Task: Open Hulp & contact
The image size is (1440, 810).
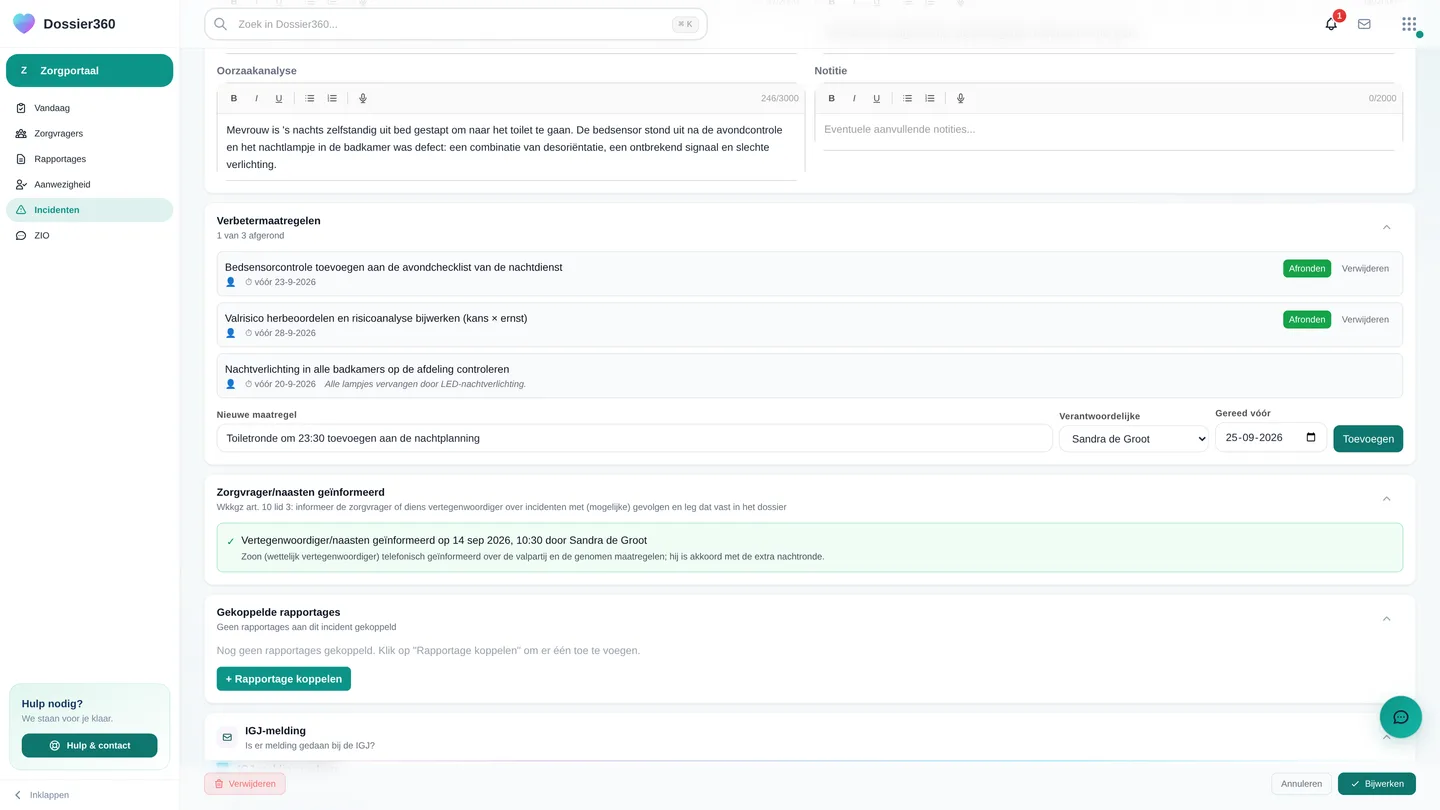Action: (90, 745)
